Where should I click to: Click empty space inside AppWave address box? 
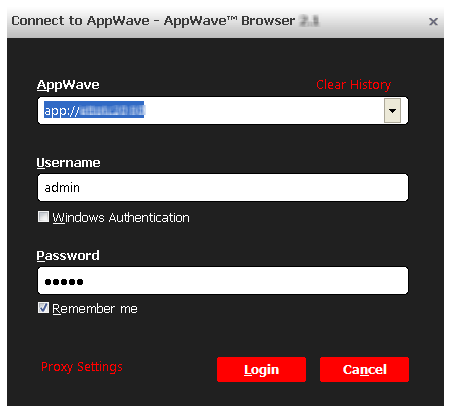[263, 111]
